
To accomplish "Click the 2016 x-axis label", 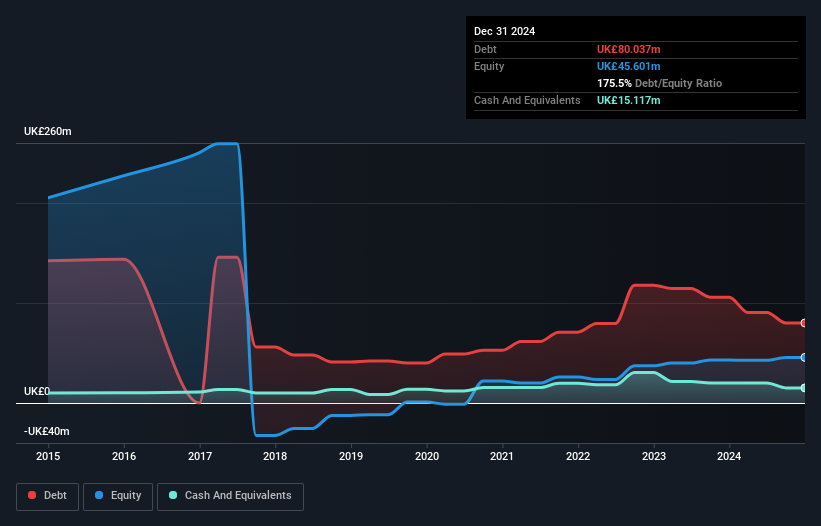I will [124, 456].
